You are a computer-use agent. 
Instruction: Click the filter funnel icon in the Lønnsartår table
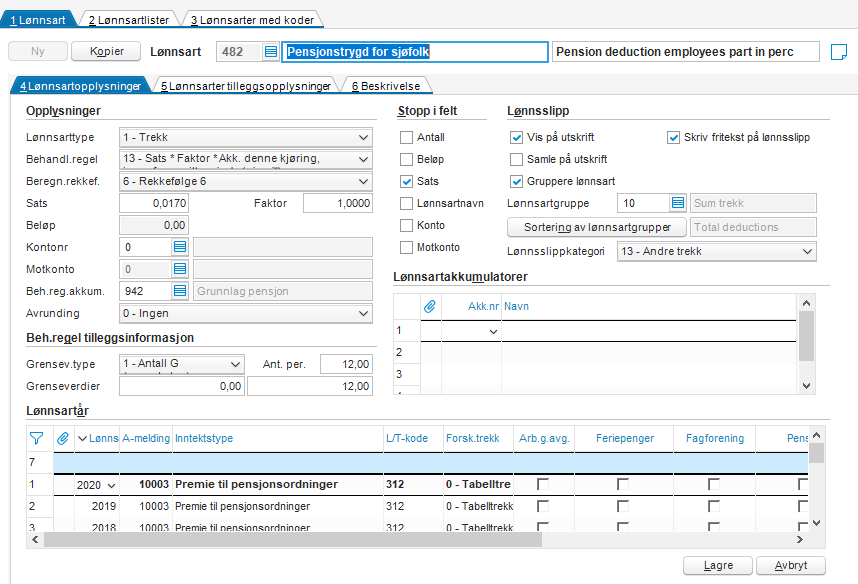pyautogui.click(x=36, y=438)
